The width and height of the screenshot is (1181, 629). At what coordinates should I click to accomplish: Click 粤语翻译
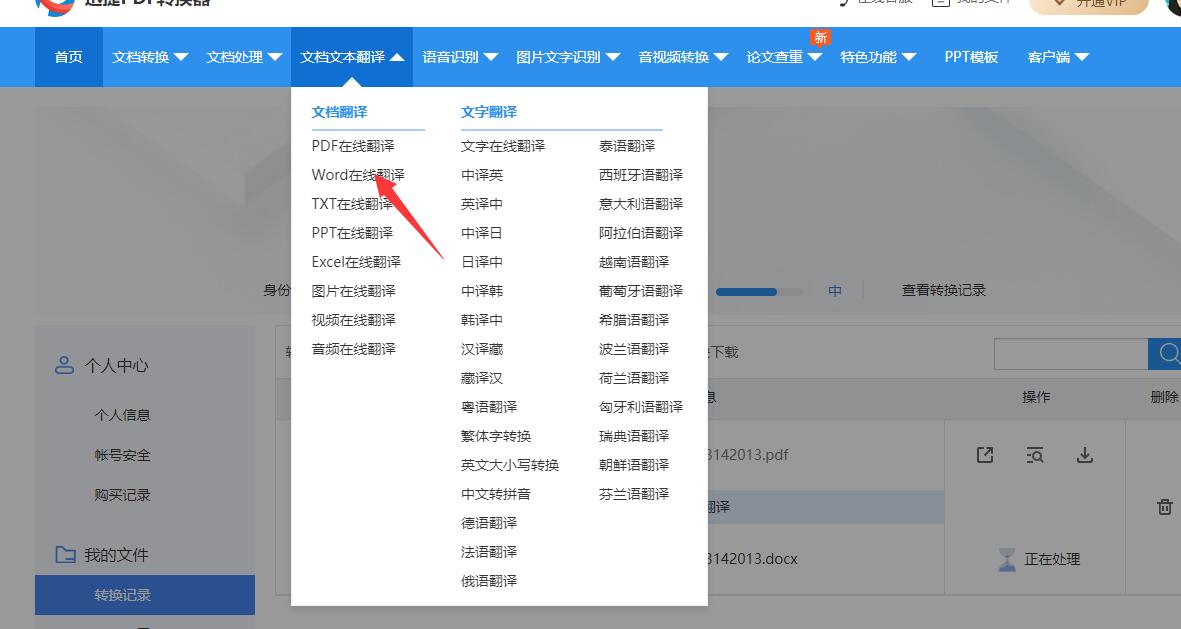point(489,407)
